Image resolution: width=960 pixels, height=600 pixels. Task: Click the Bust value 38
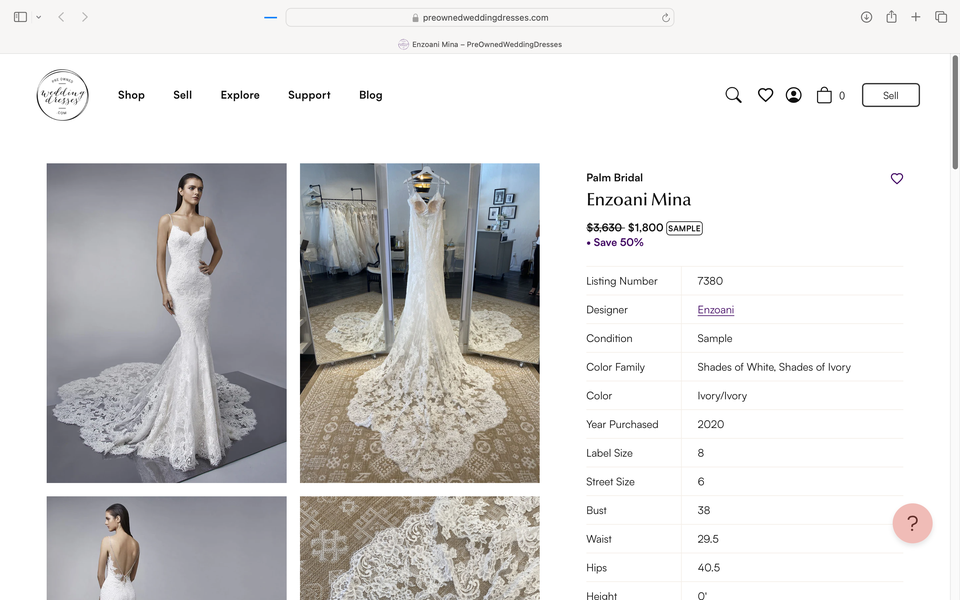[x=703, y=510]
